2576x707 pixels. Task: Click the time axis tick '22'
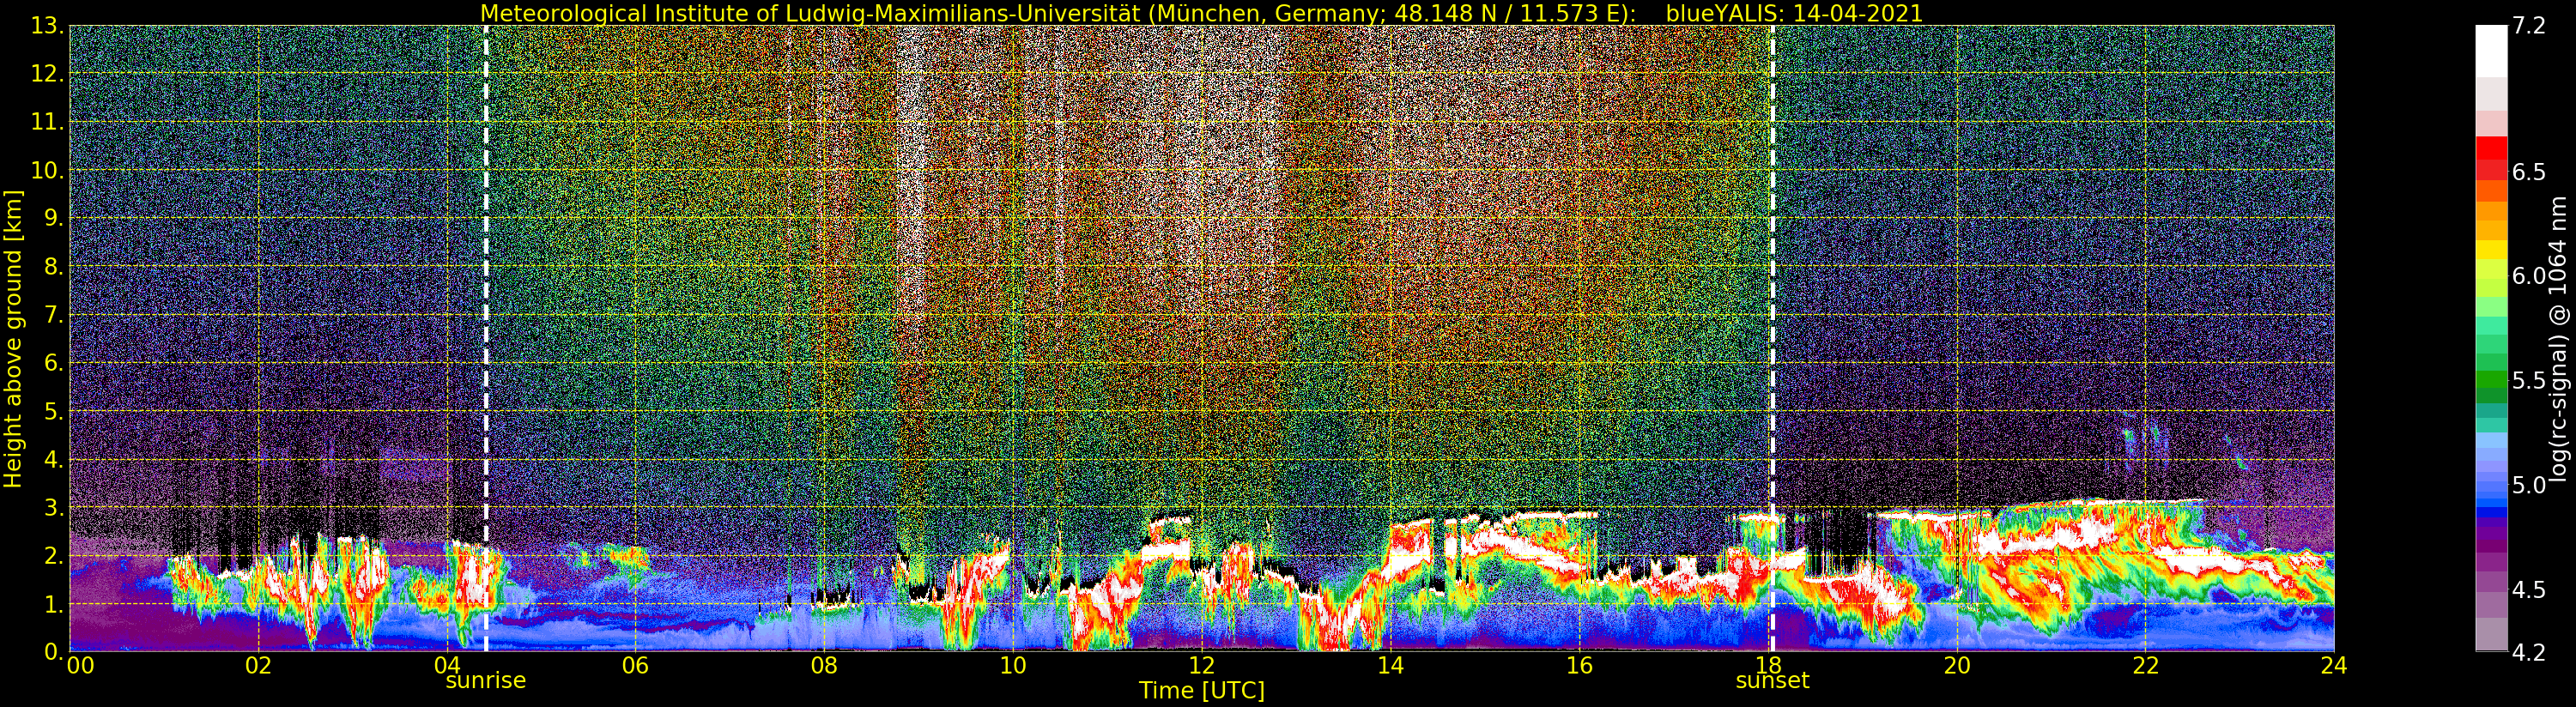(2145, 665)
